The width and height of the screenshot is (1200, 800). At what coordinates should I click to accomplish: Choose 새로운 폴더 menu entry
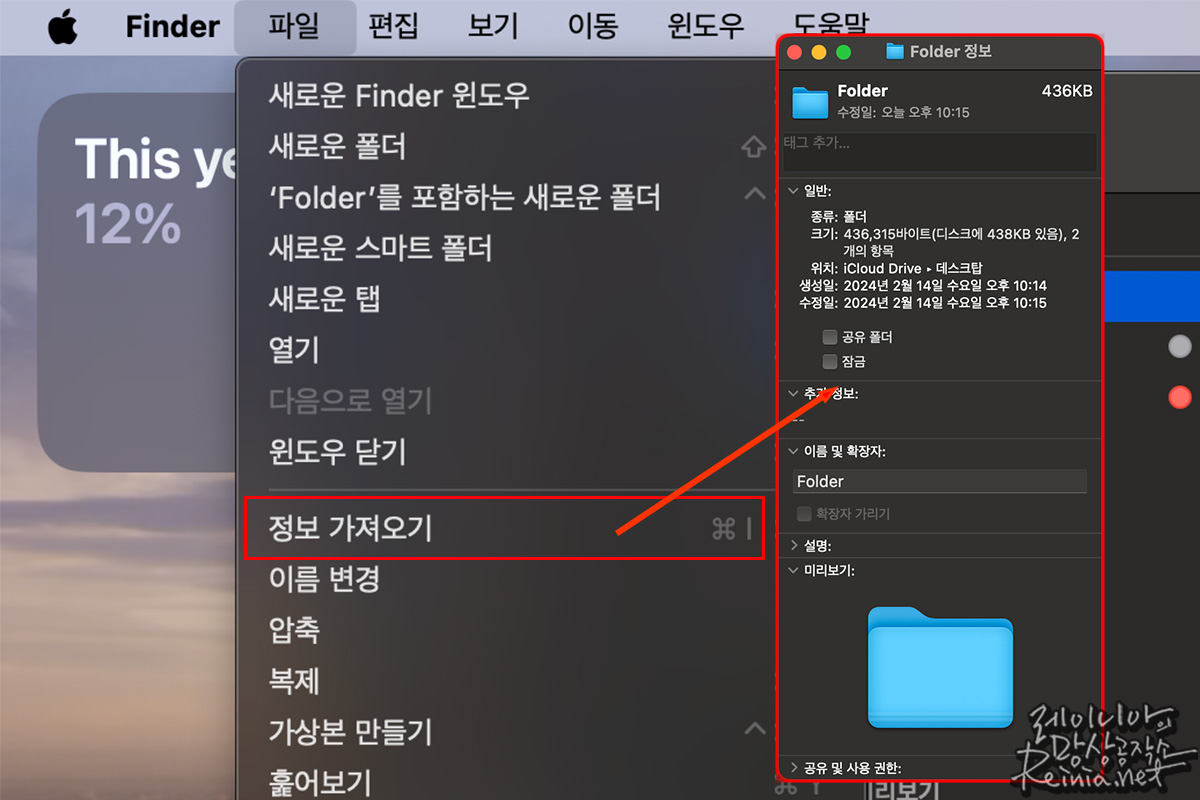(x=337, y=147)
